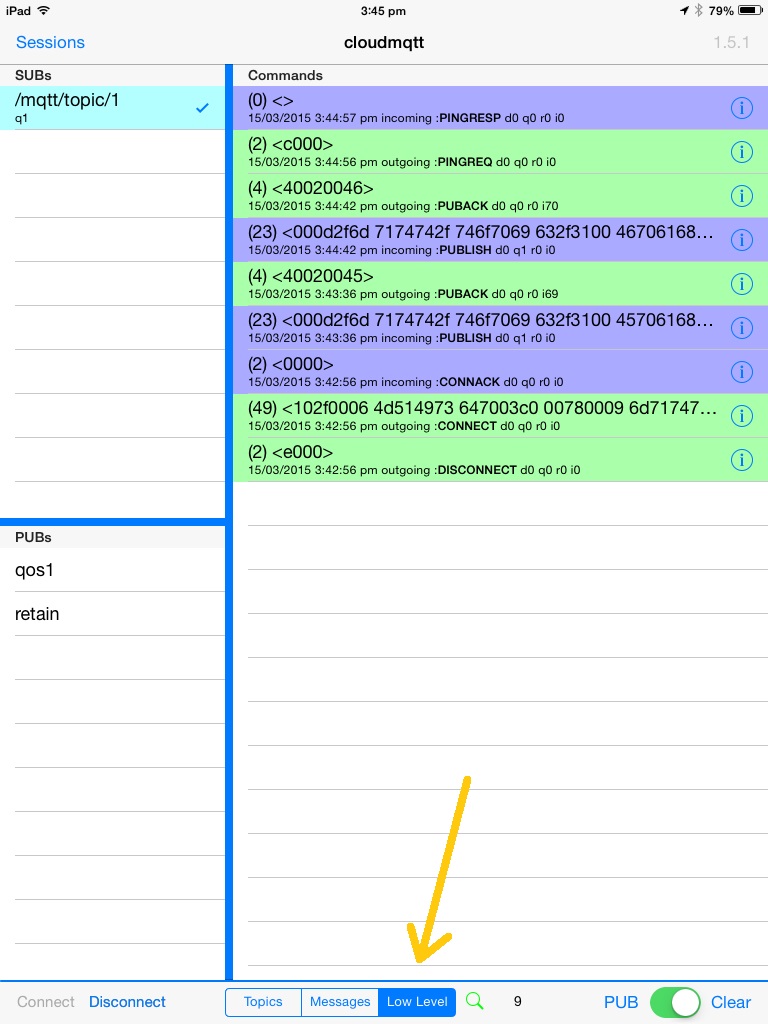
Task: Select the retain publication entry
Action: click(x=110, y=614)
